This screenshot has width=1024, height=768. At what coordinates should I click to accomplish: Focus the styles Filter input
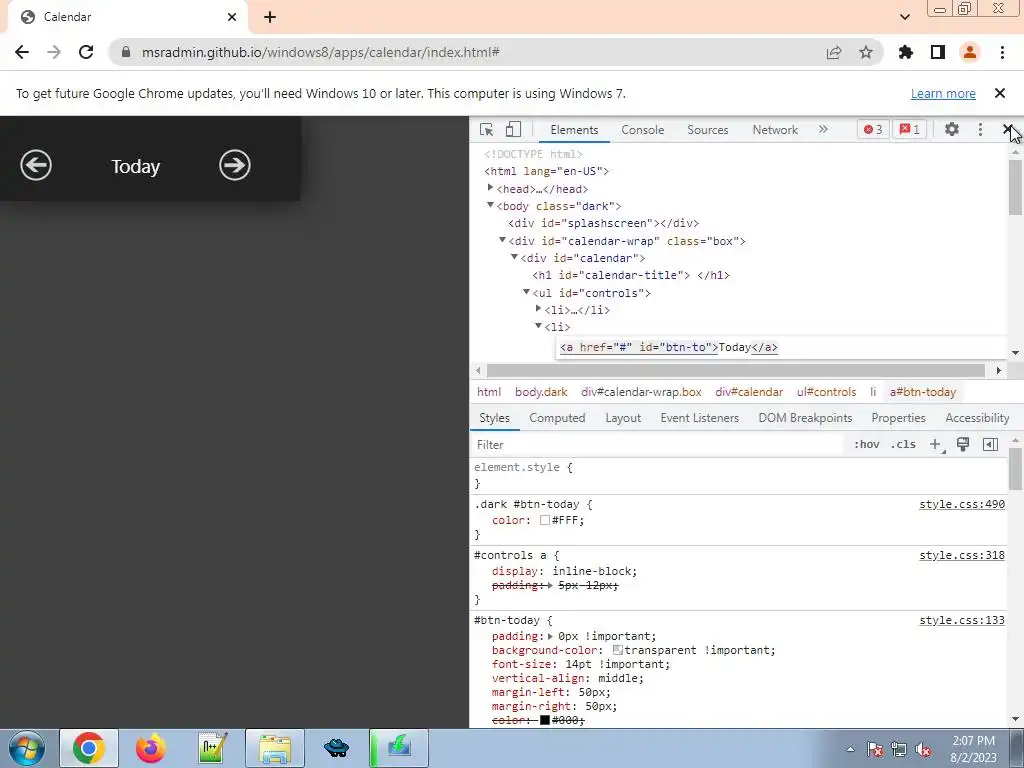(x=658, y=445)
